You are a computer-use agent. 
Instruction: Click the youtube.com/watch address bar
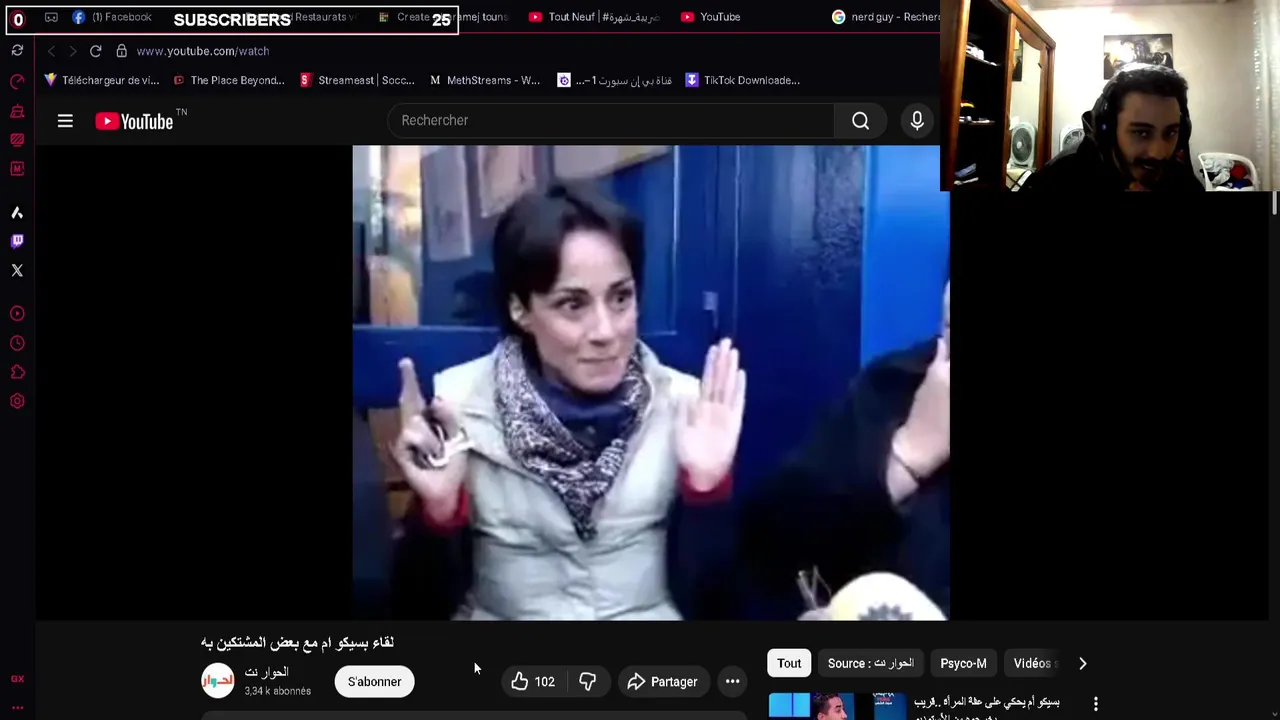203,51
